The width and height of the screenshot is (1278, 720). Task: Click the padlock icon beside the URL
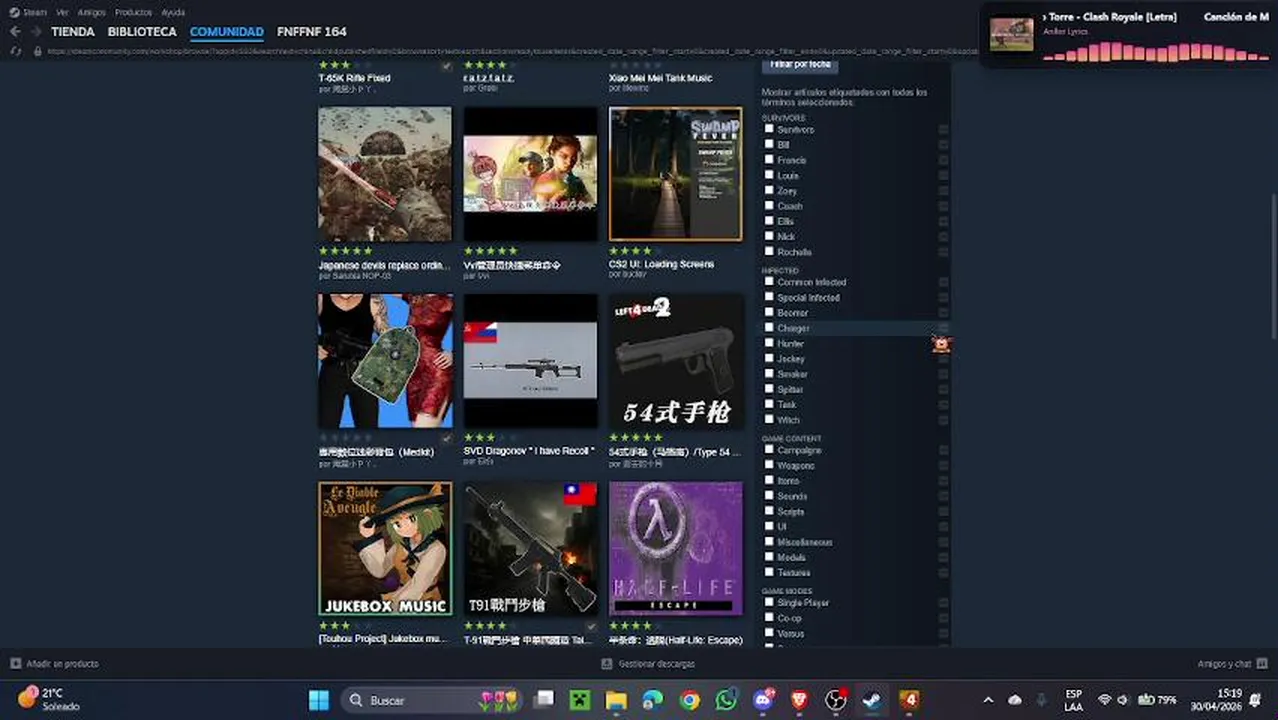click(38, 51)
